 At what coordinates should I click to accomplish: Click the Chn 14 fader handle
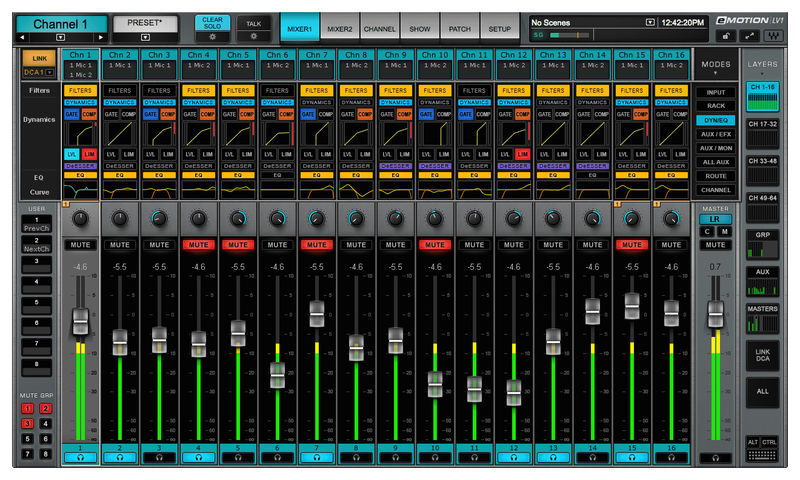(592, 311)
